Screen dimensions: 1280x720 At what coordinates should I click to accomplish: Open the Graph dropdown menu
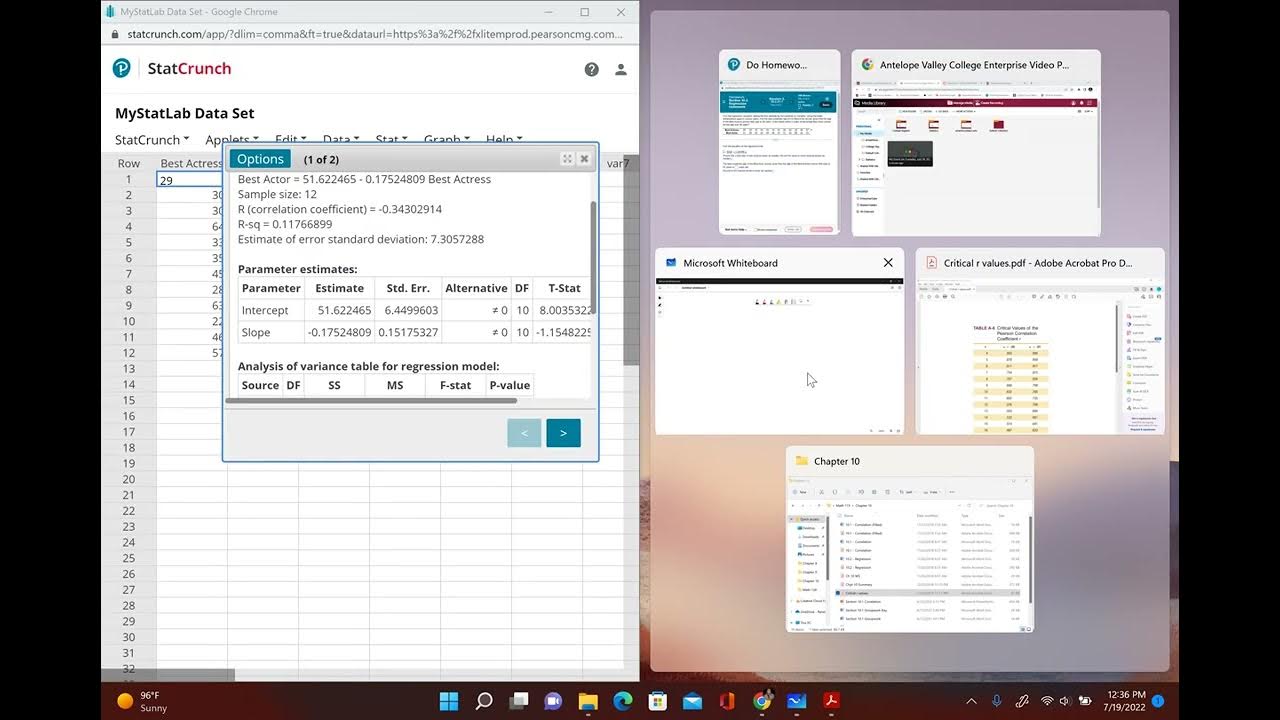pos(446,140)
